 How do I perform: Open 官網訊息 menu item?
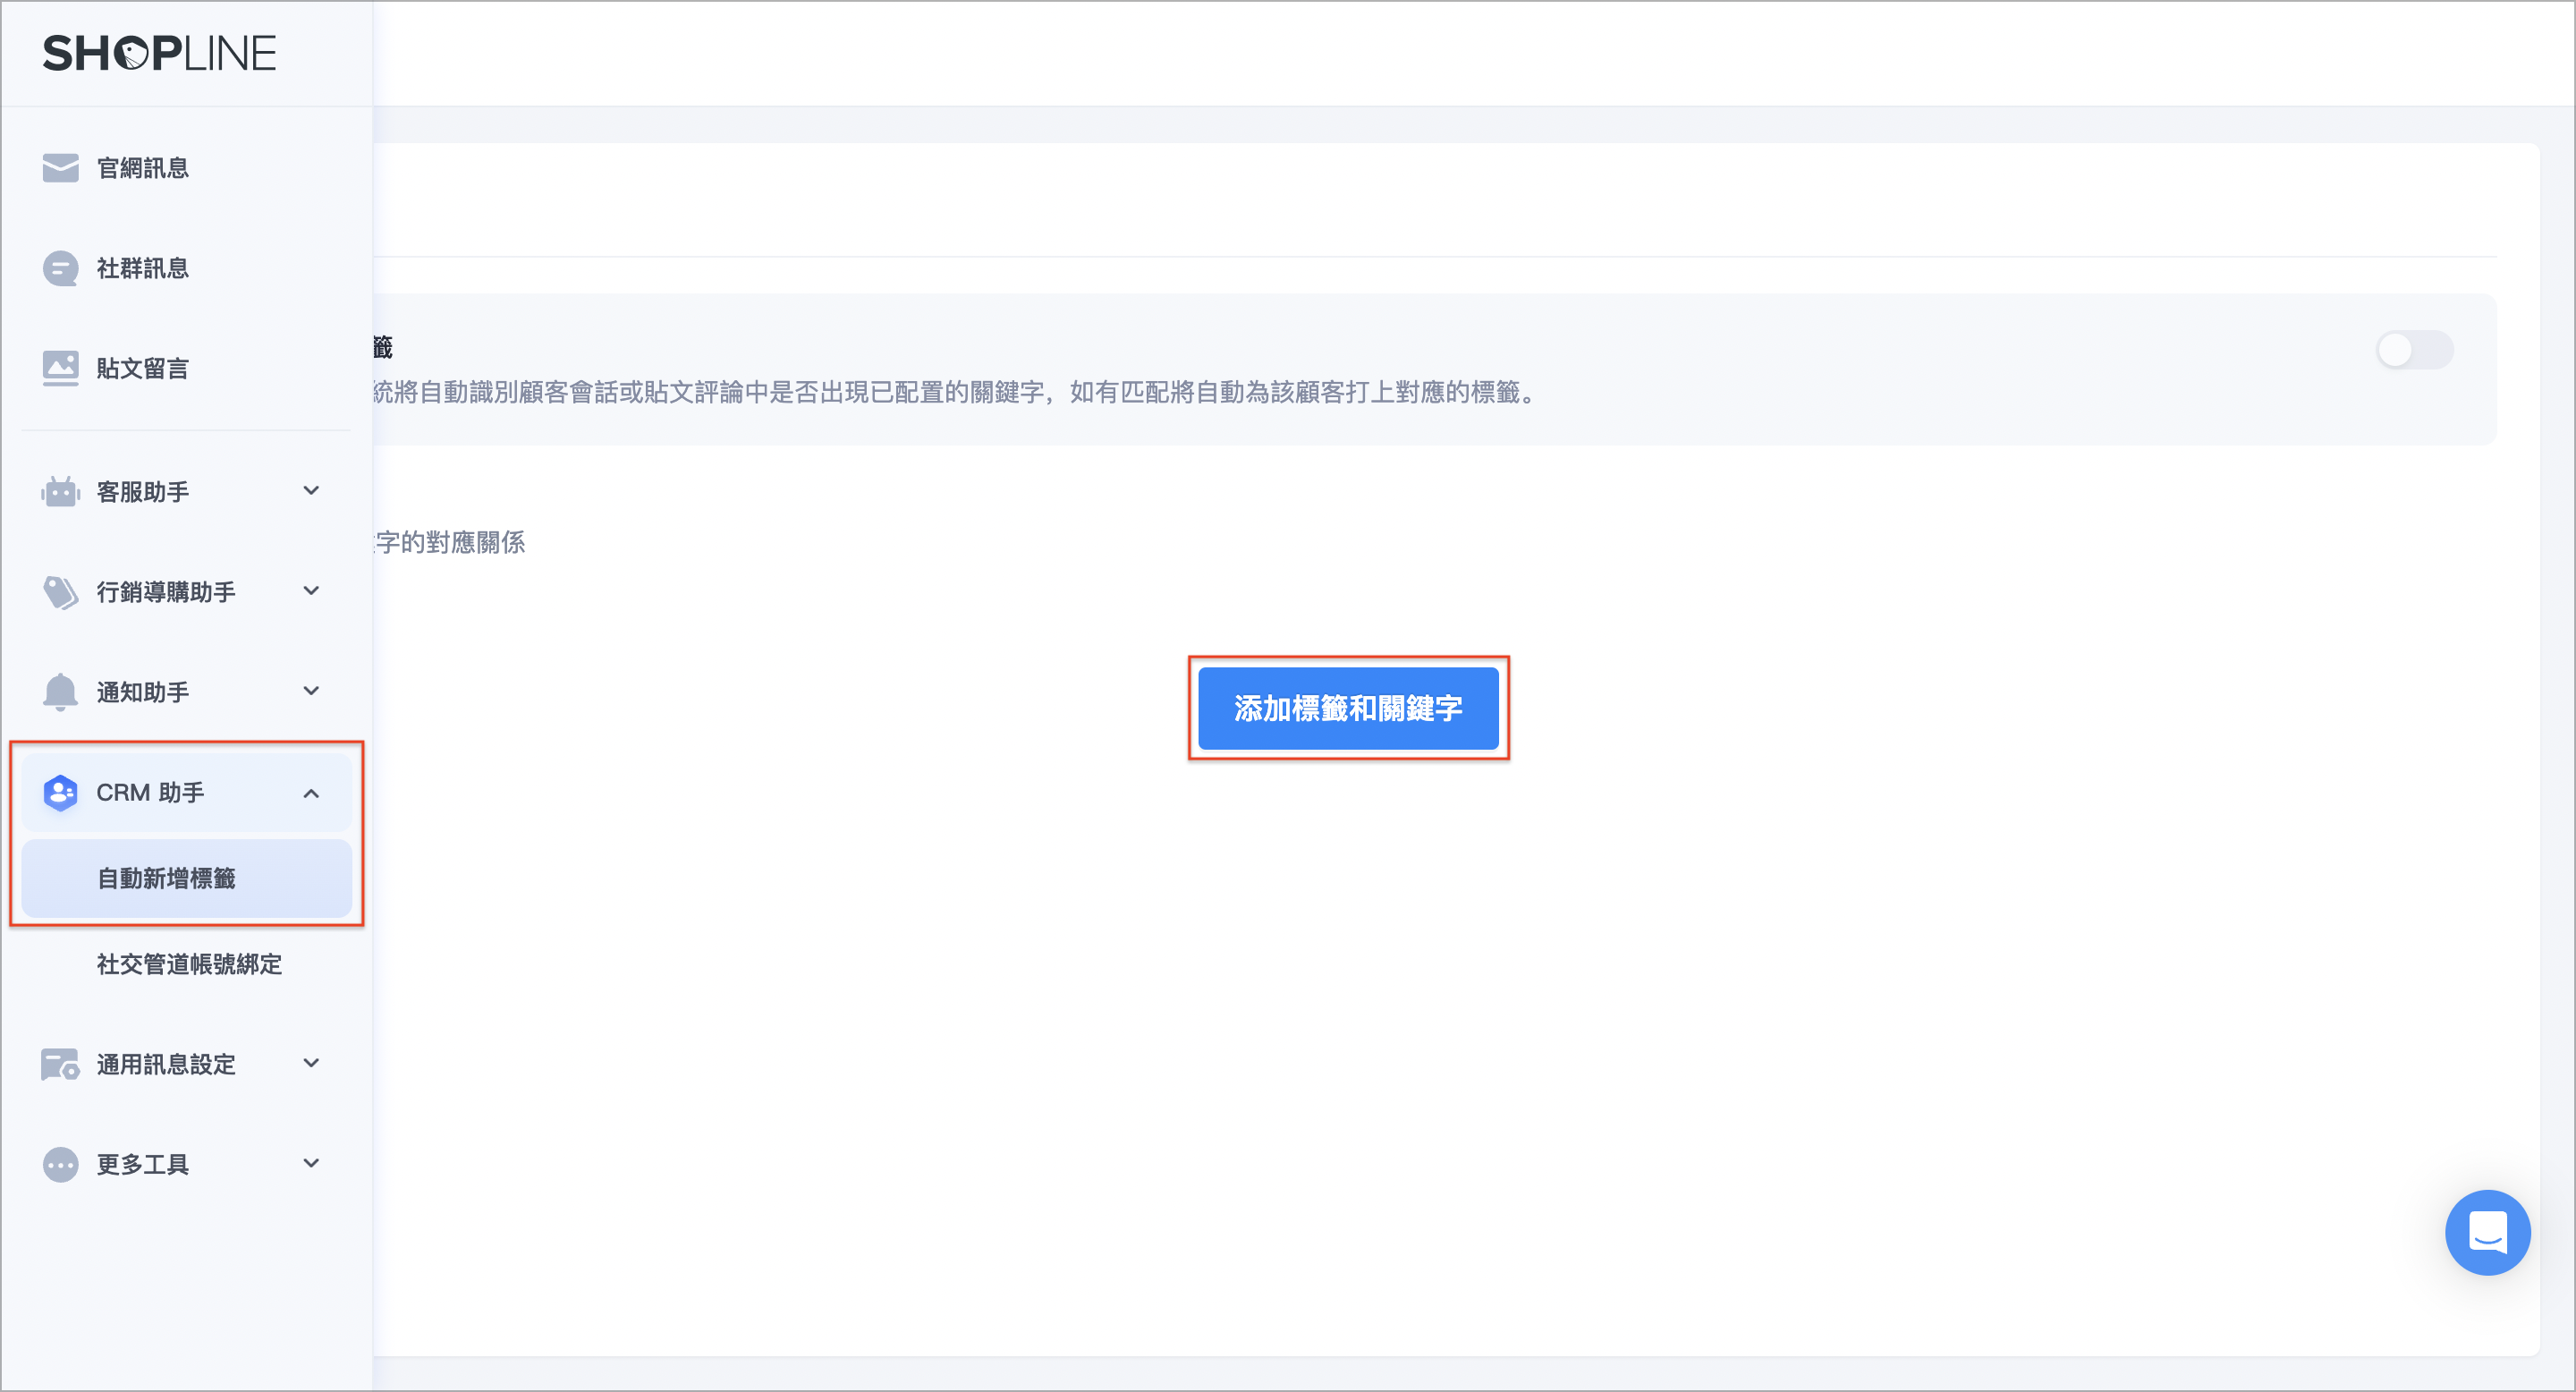(x=186, y=168)
